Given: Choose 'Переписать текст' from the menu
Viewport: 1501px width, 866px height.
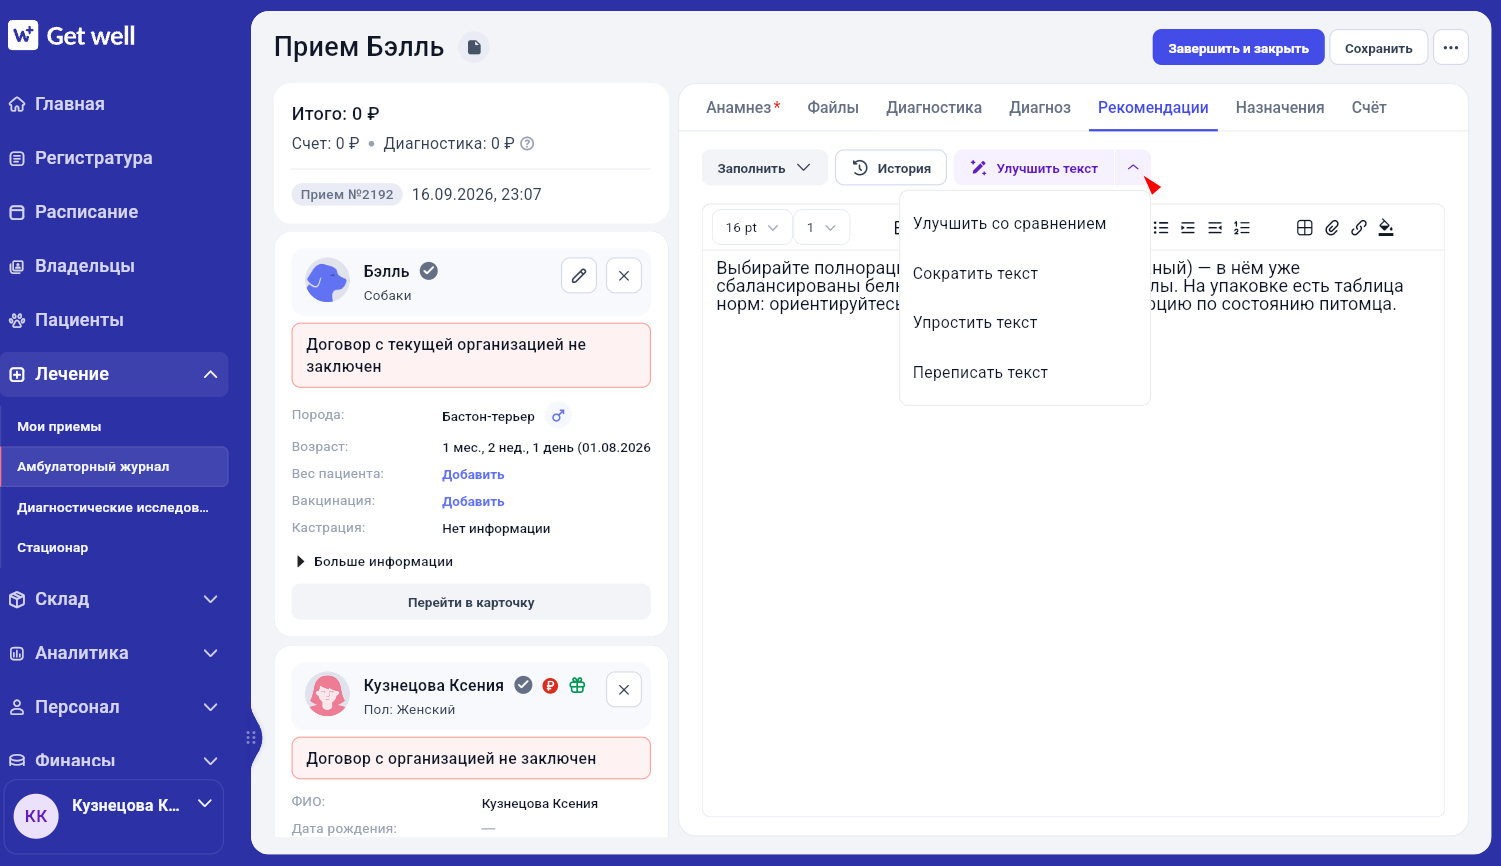Looking at the screenshot, I should click(1025, 373).
